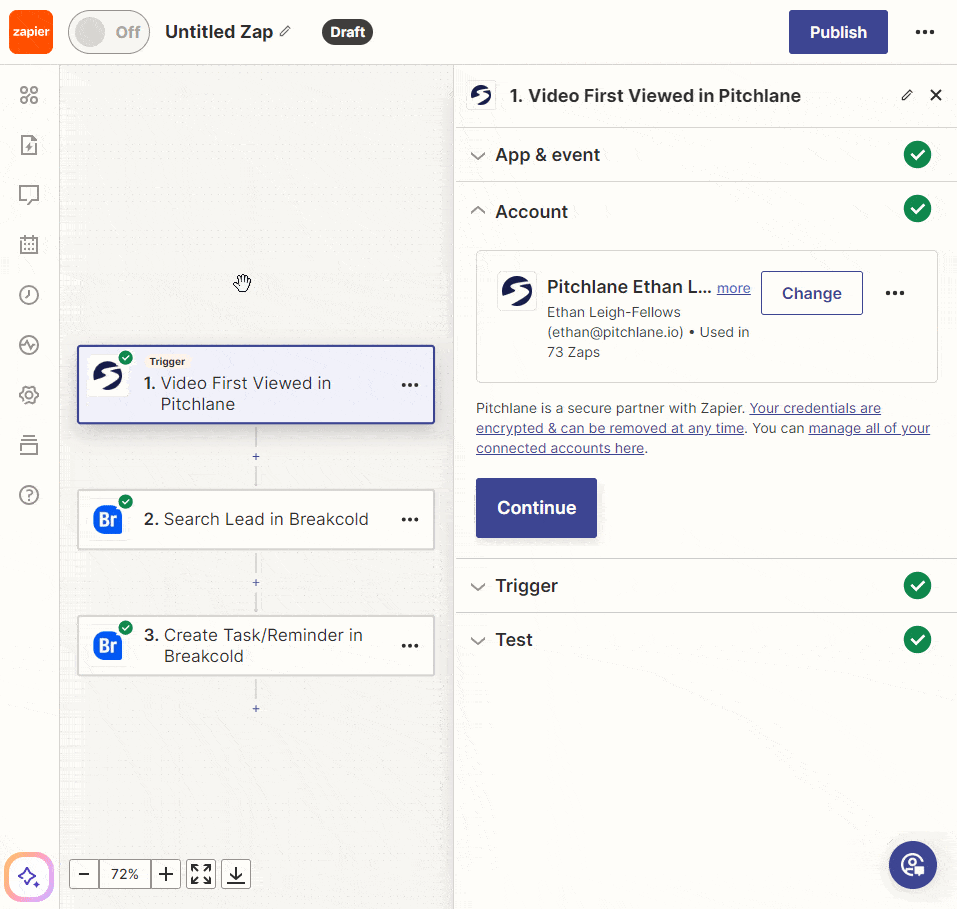Collapse the Account section
The image size is (957, 909).
(706, 211)
